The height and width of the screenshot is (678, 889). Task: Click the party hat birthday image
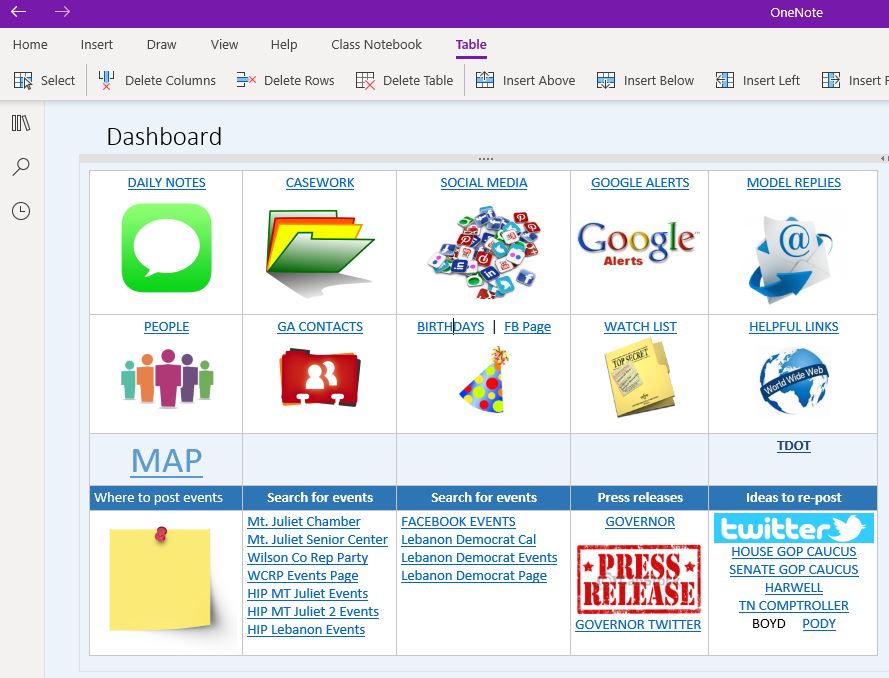484,380
